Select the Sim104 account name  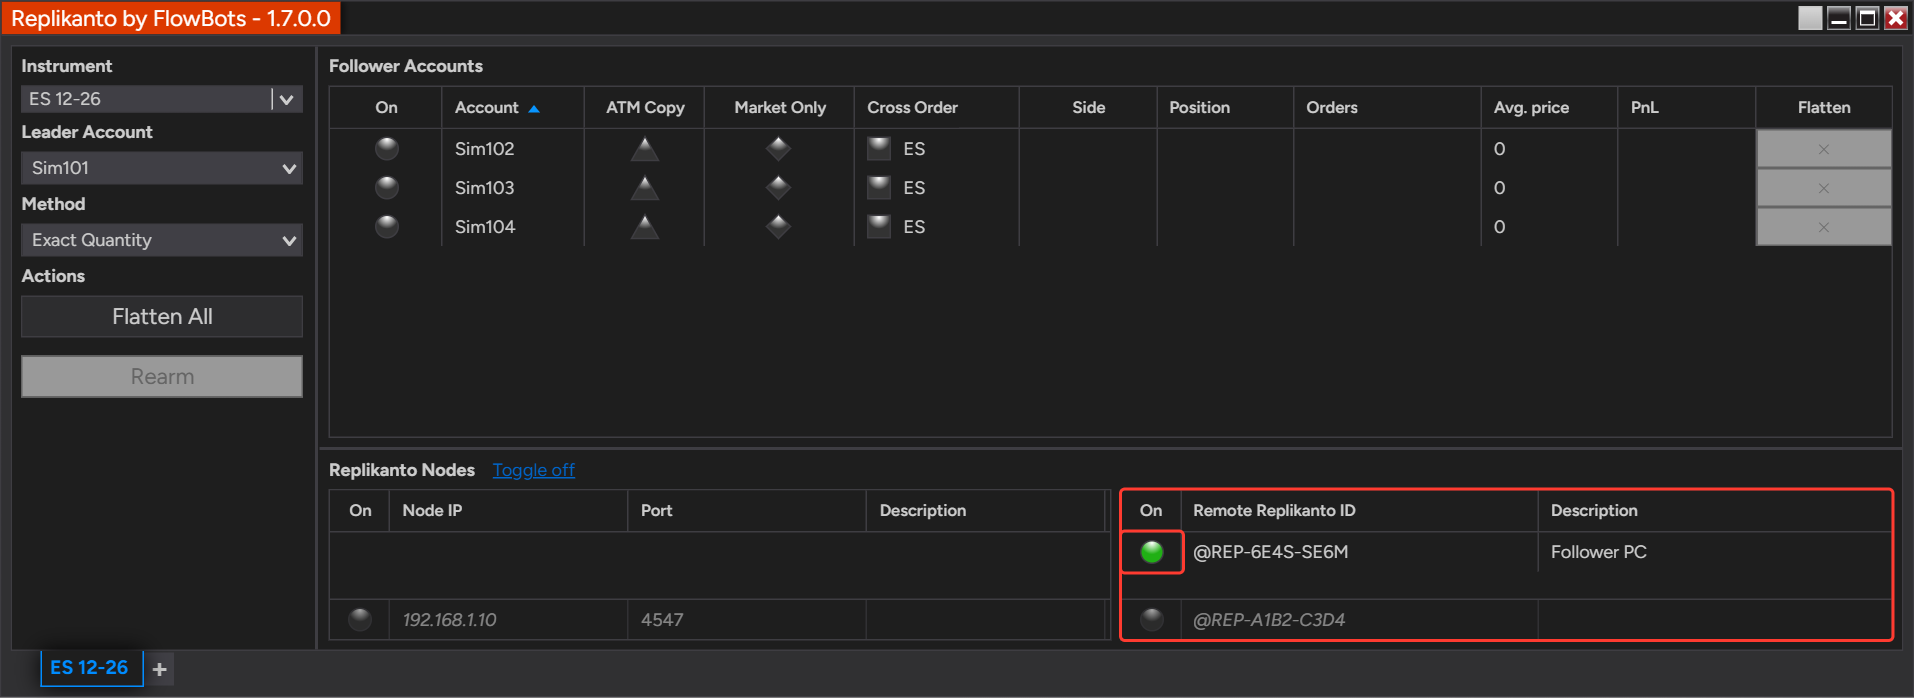point(485,227)
